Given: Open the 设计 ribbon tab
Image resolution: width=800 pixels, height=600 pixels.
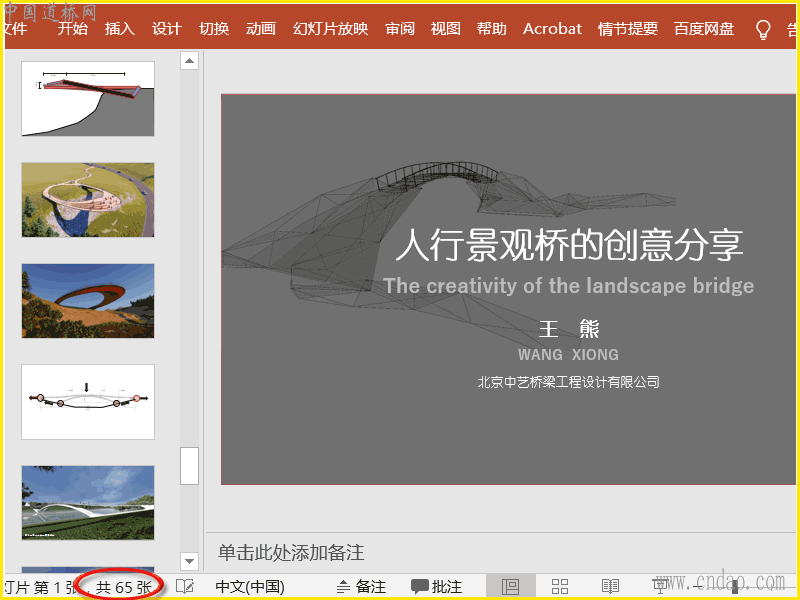Looking at the screenshot, I should point(166,29).
